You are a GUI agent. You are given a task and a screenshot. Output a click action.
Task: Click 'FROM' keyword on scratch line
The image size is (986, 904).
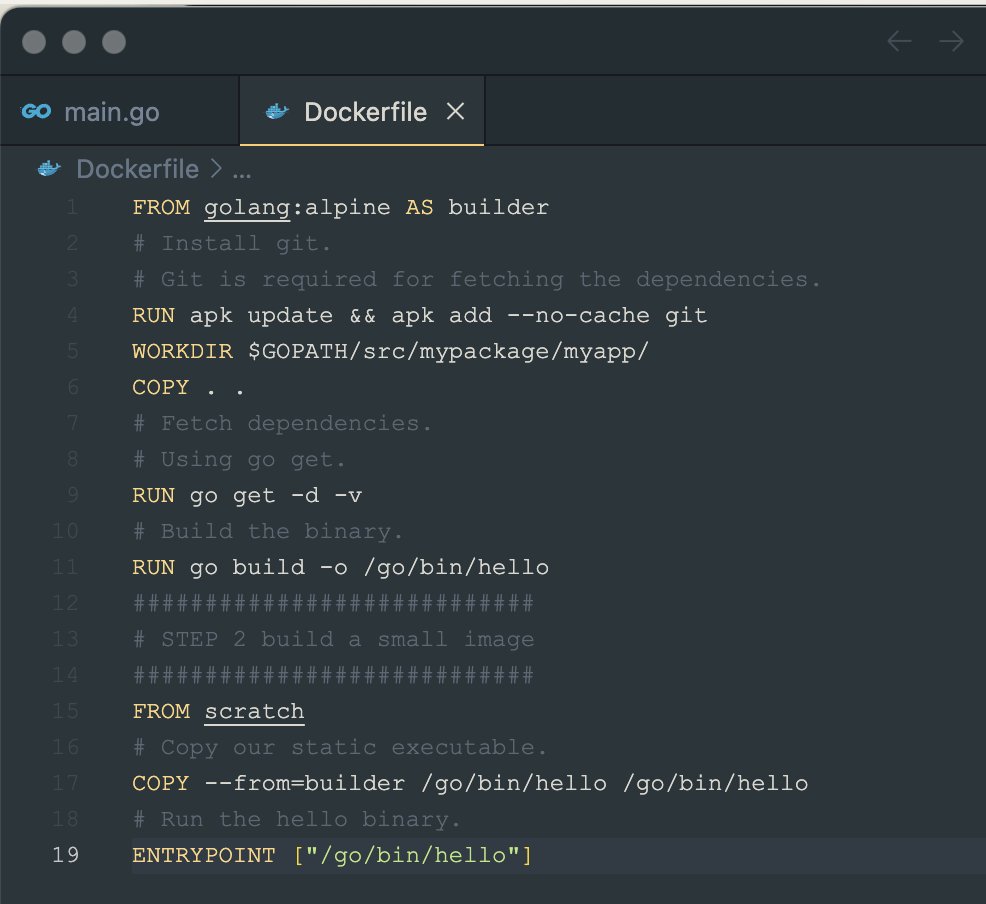point(161,711)
